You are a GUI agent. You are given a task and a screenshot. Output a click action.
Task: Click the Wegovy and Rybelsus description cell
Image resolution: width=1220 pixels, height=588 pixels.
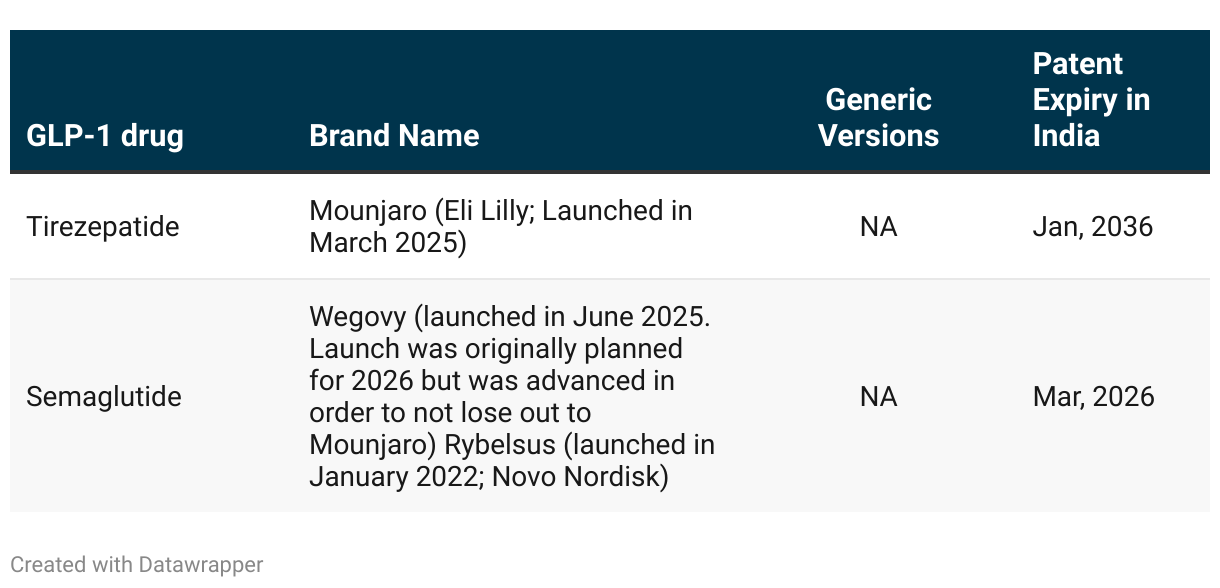[512, 397]
